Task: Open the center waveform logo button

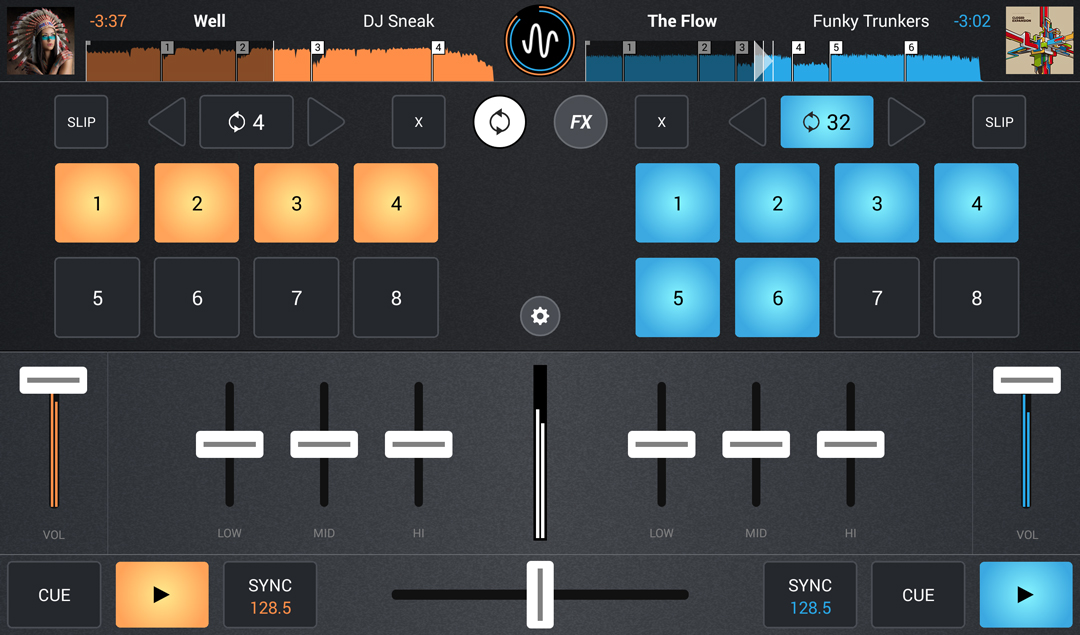Action: pyautogui.click(x=540, y=41)
